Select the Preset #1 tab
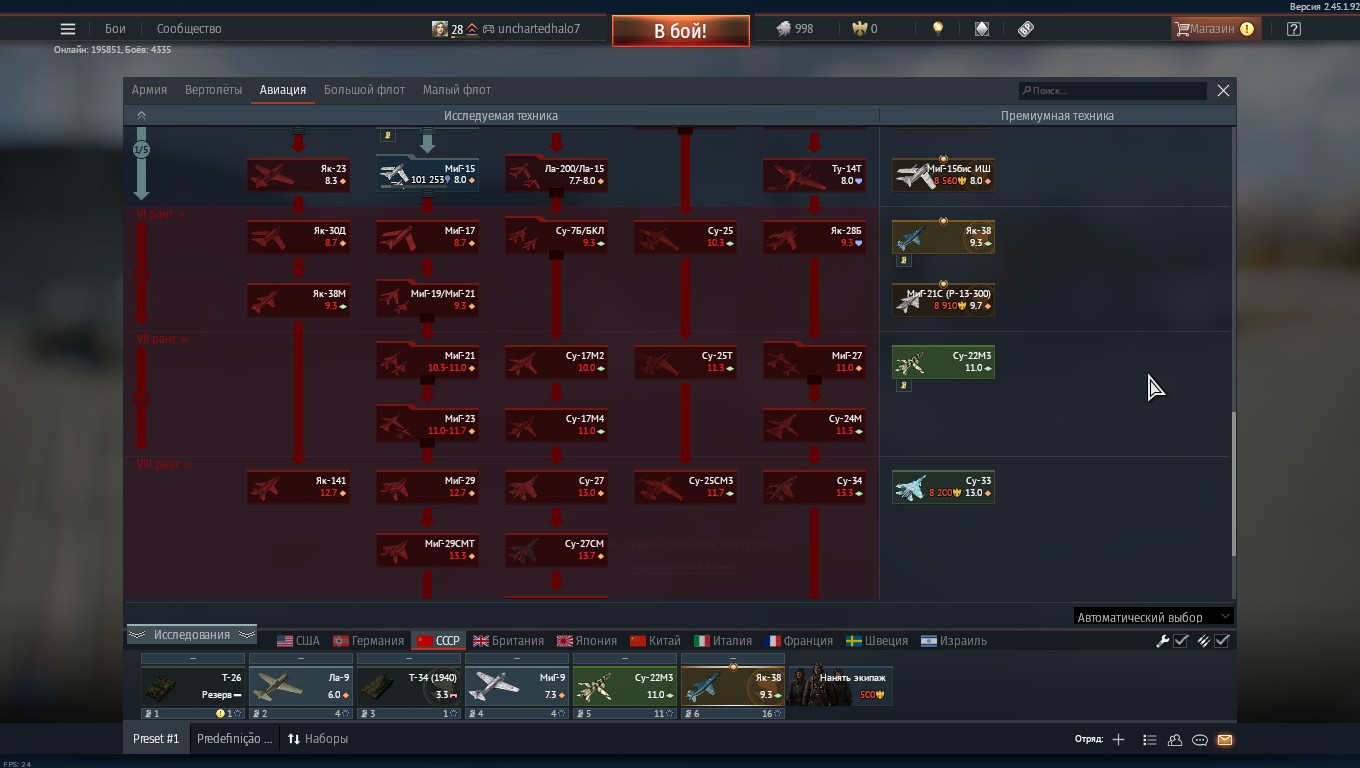This screenshot has width=1360, height=768. pyautogui.click(x=156, y=739)
